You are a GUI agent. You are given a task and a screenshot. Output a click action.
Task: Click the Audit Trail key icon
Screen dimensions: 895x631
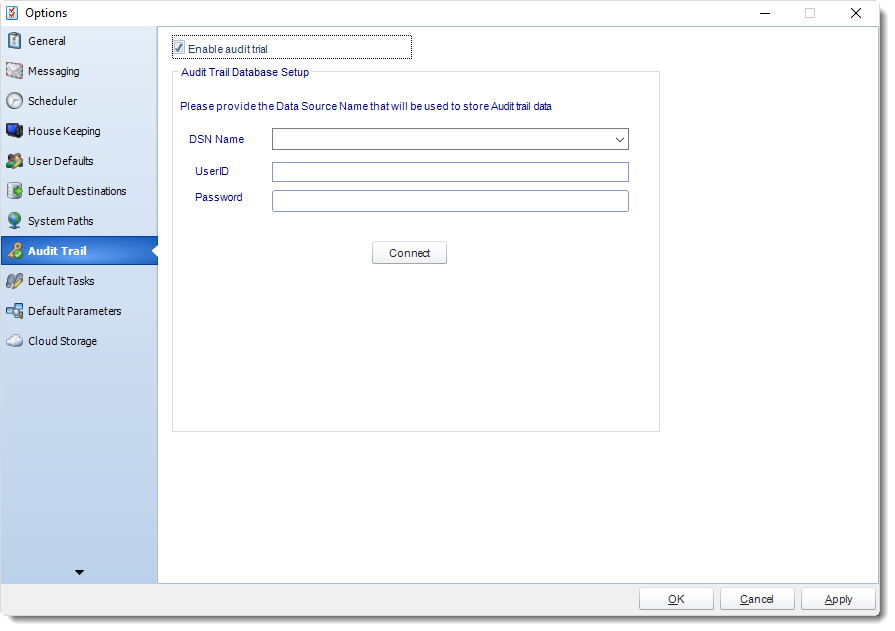tap(15, 251)
